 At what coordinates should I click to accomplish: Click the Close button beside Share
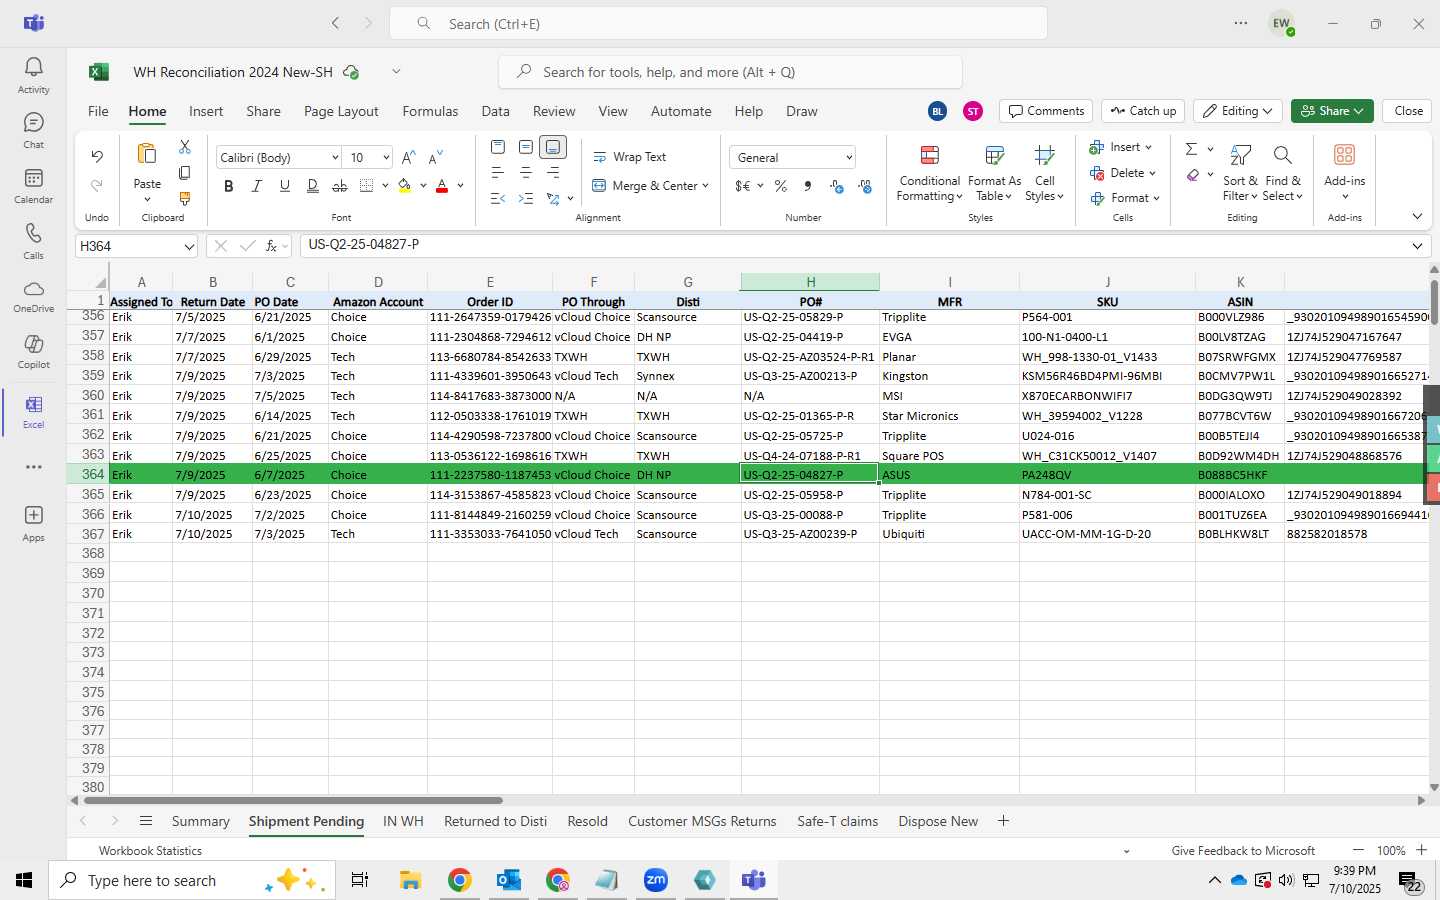[1408, 111]
